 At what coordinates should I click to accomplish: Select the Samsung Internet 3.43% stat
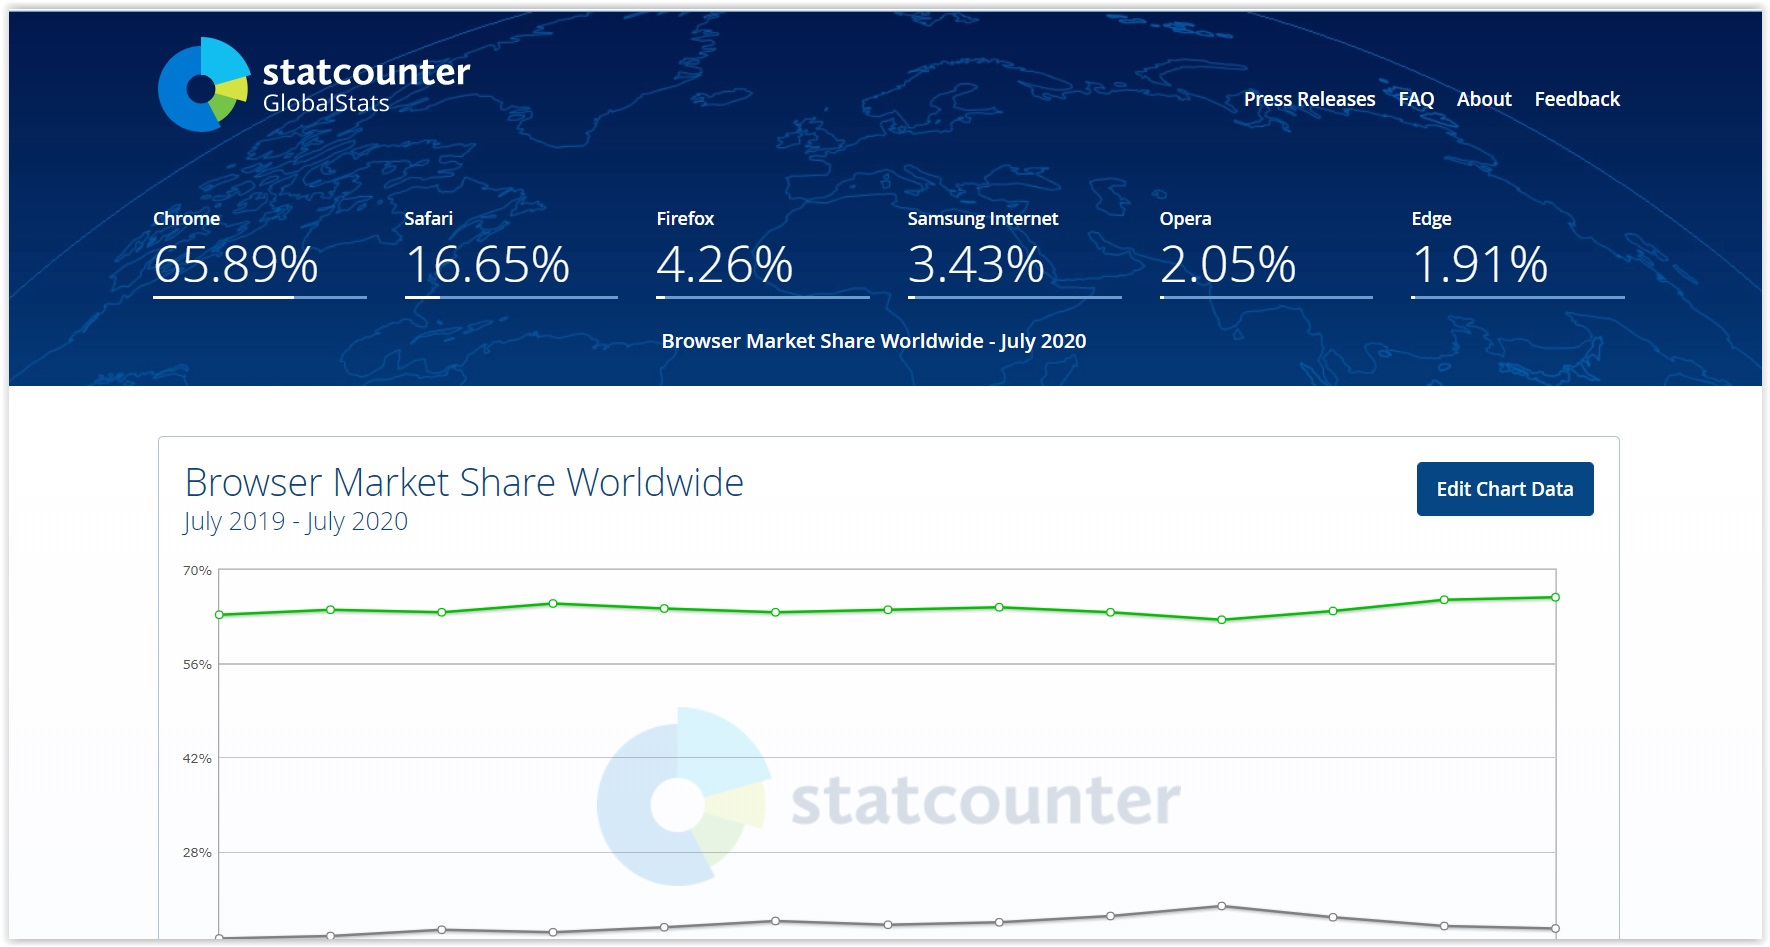pos(1014,252)
